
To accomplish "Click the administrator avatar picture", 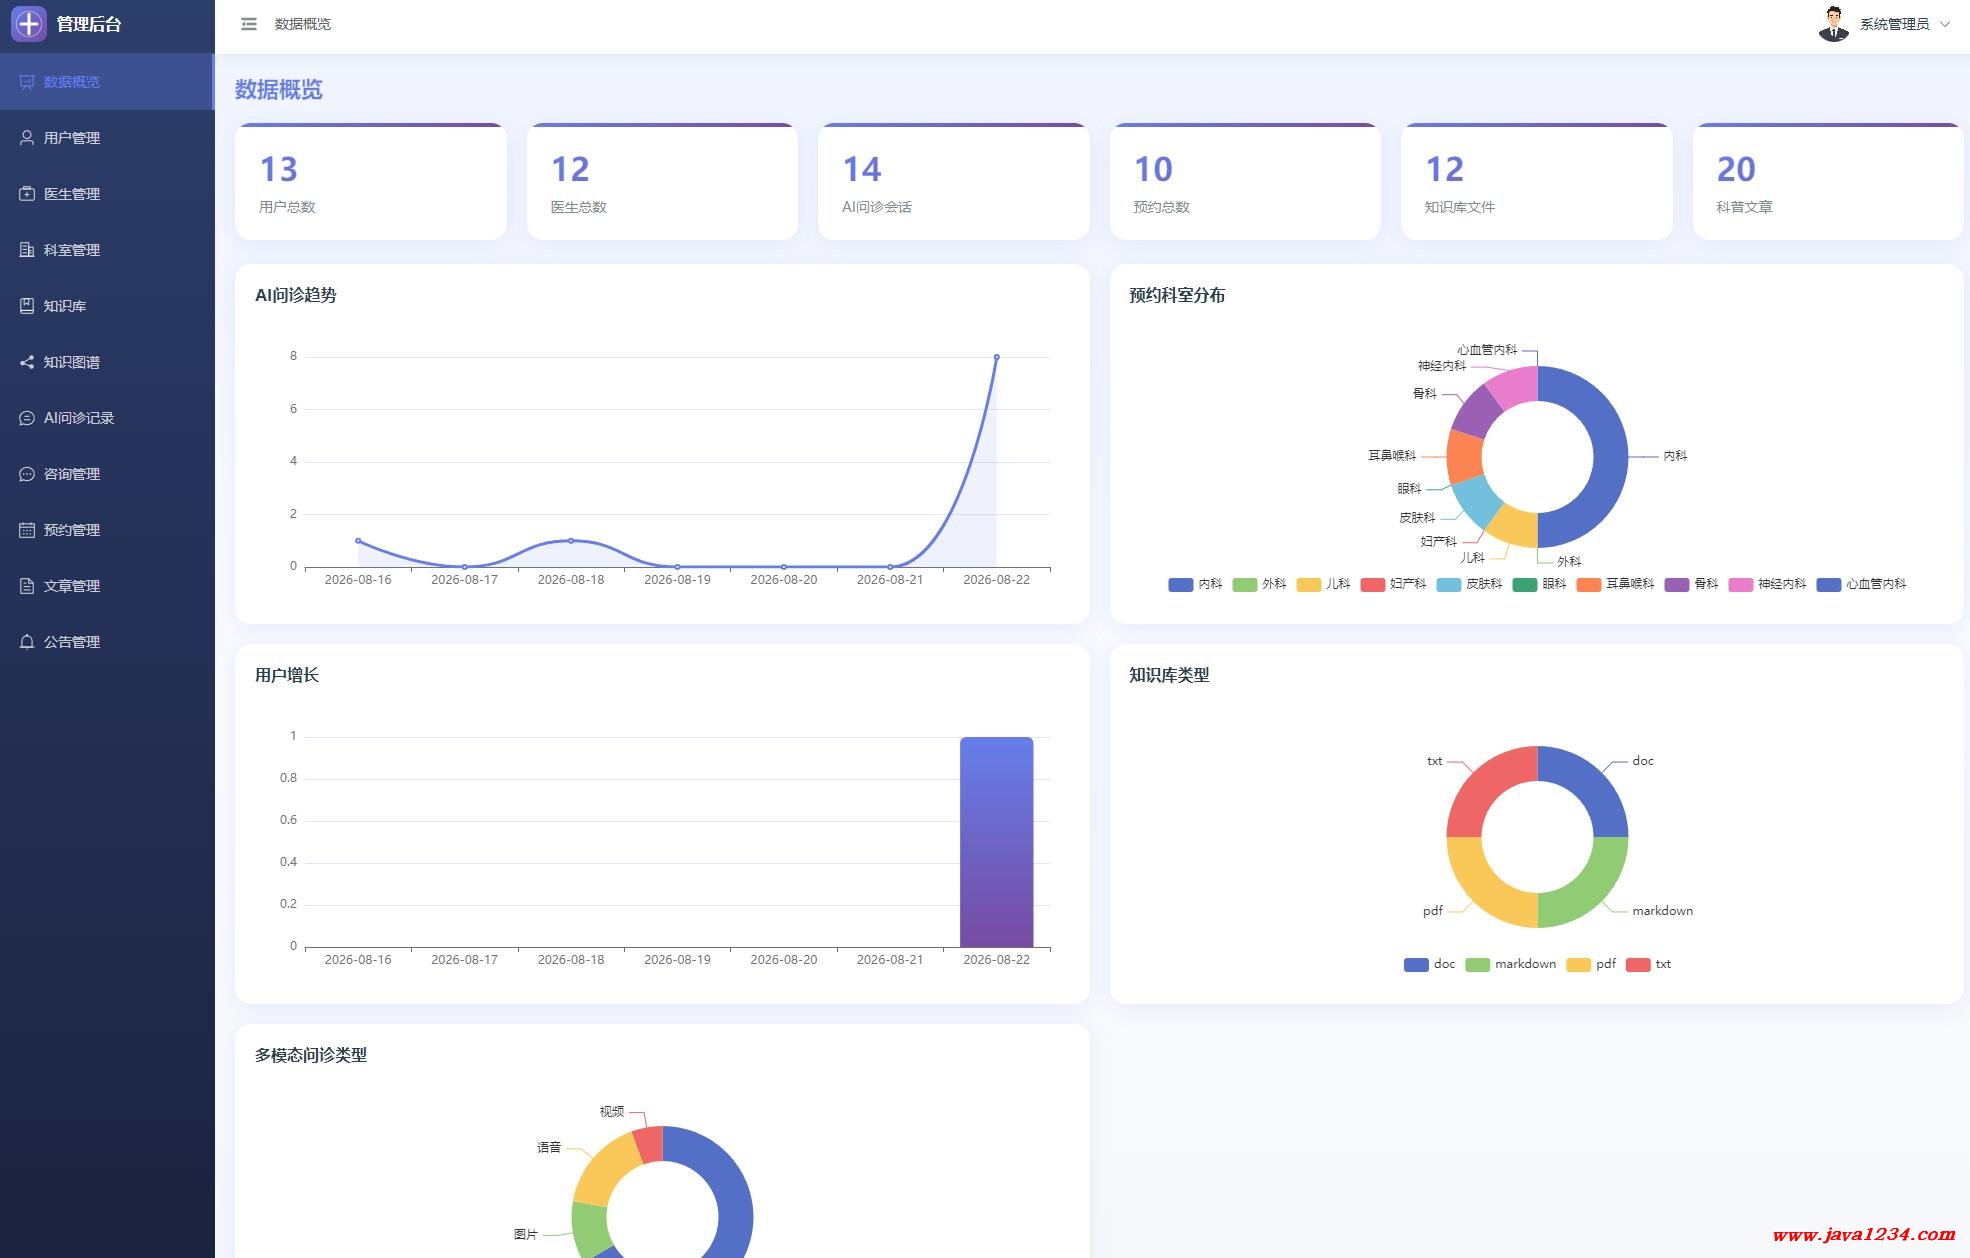I will point(1833,24).
